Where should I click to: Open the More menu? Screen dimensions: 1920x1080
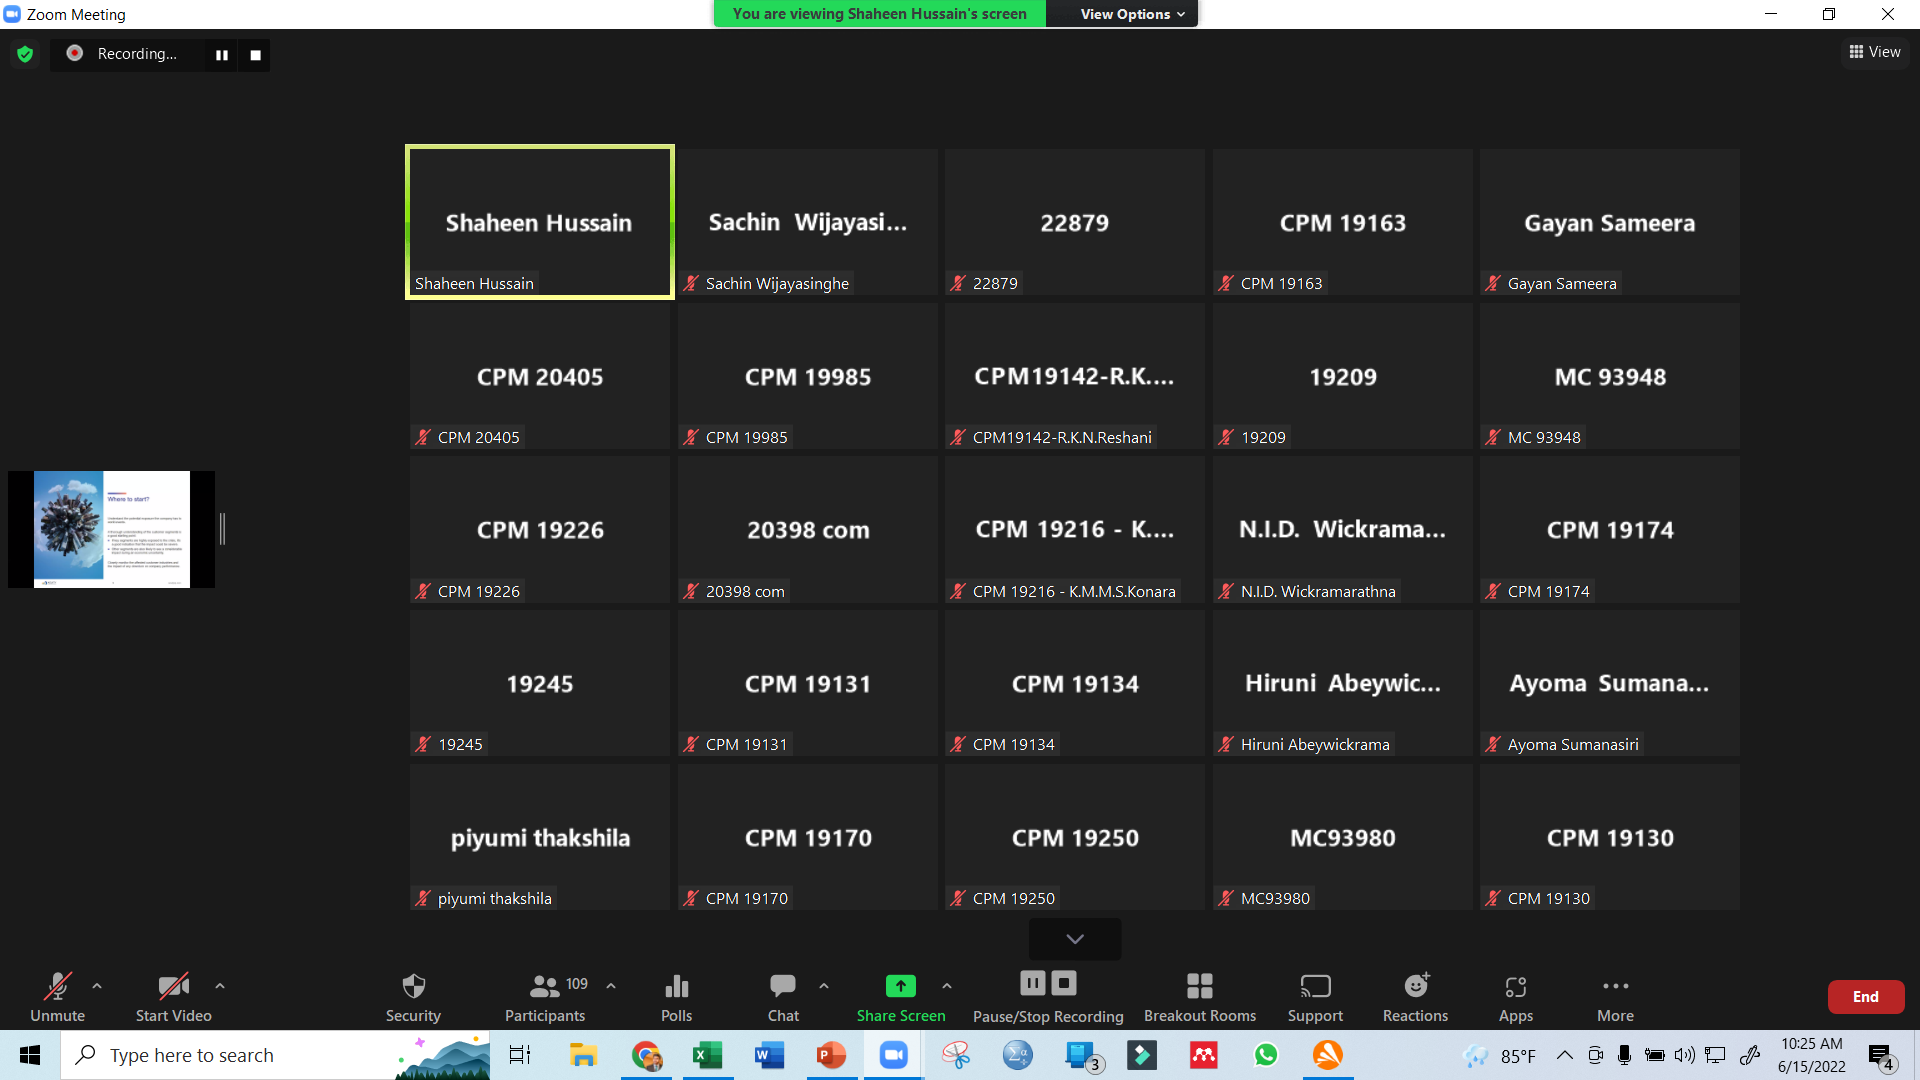[1615, 997]
